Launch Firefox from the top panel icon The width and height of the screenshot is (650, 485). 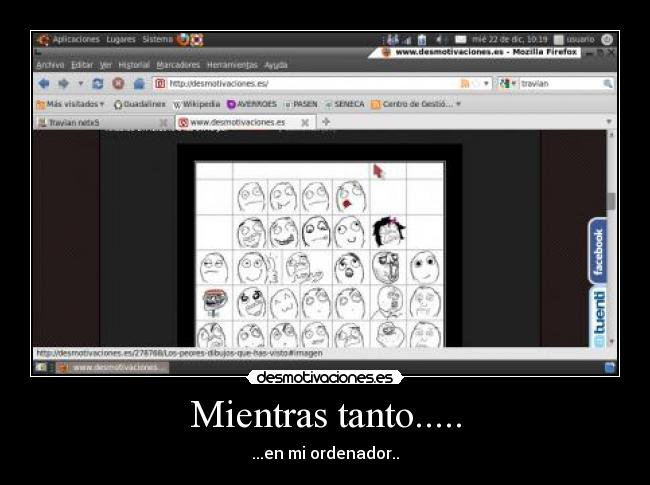coord(183,39)
